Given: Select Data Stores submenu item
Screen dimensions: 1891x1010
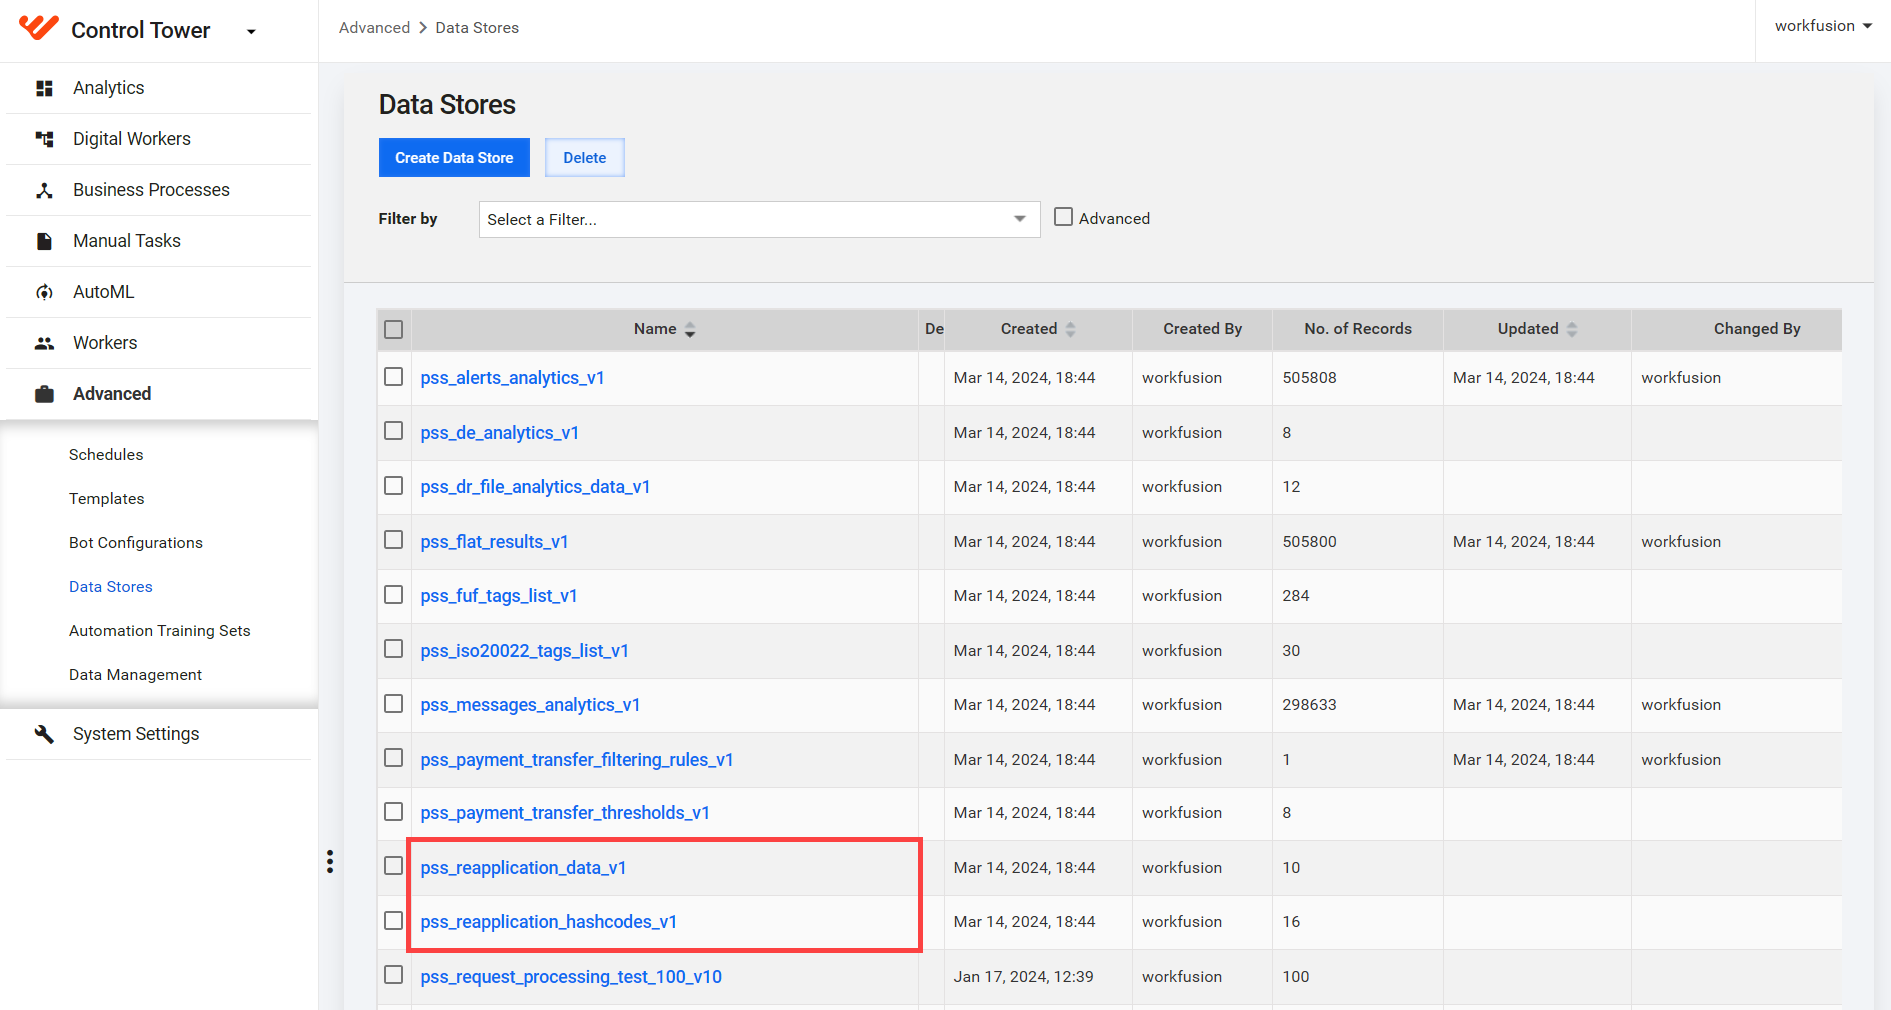Looking at the screenshot, I should pyautogui.click(x=111, y=587).
